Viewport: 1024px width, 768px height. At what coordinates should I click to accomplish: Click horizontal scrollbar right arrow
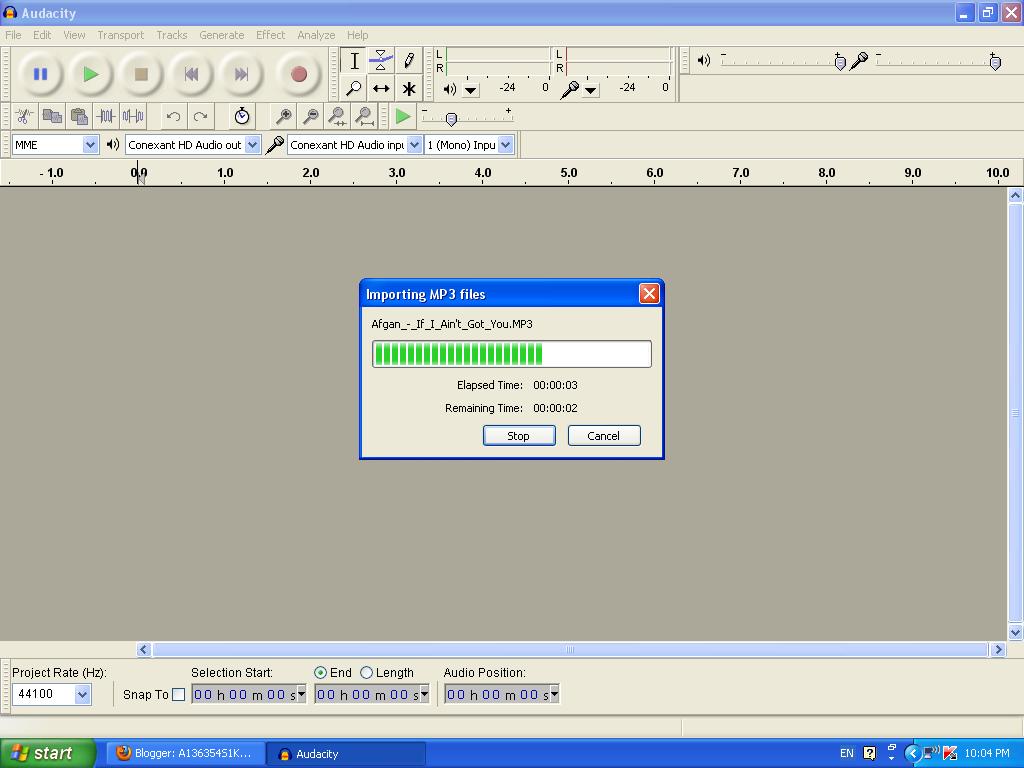[x=998, y=649]
